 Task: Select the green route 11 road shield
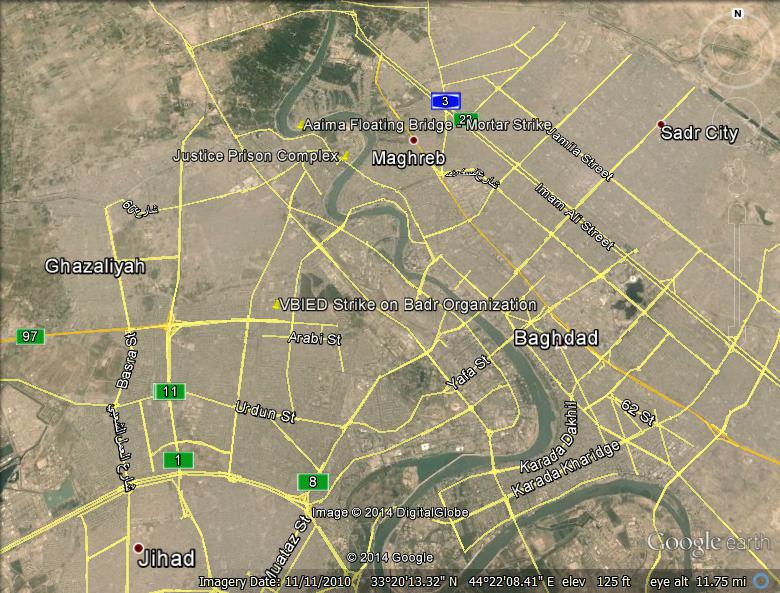tap(169, 391)
